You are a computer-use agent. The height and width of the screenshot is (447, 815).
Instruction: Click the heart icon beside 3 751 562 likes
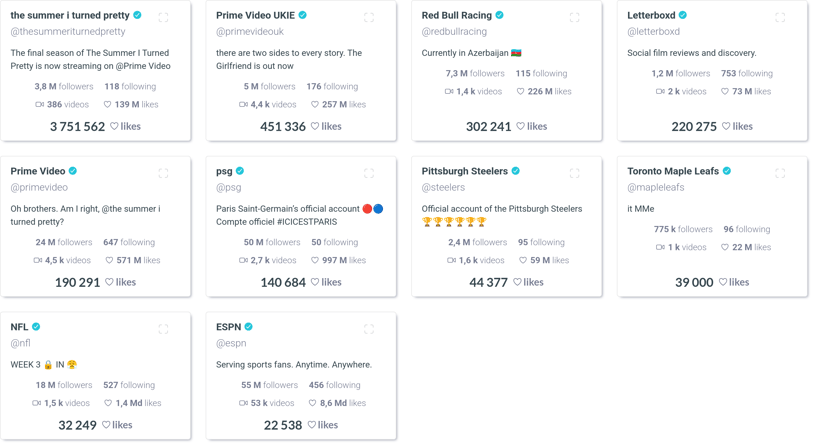pyautogui.click(x=114, y=126)
